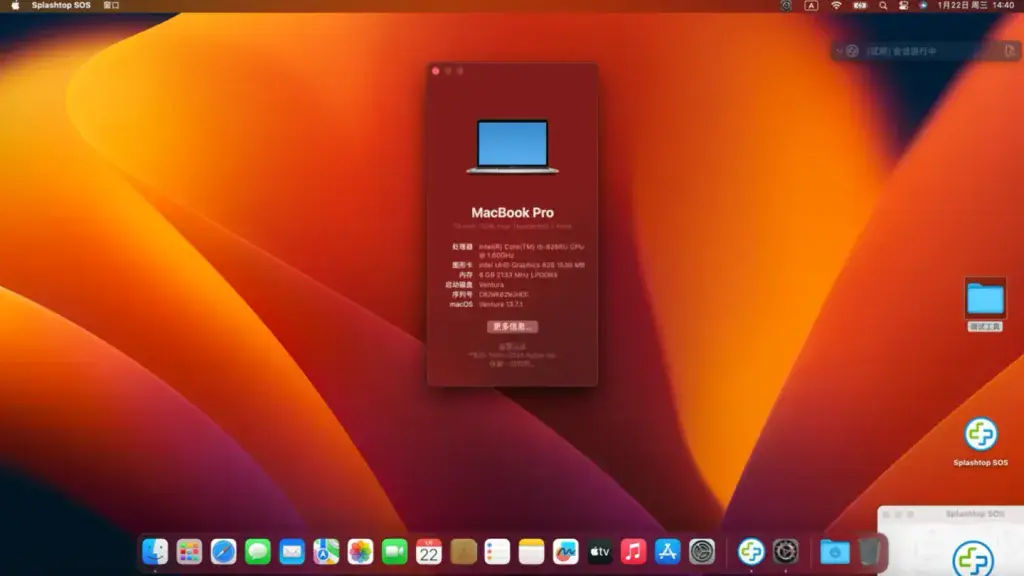Screen dimensions: 1024x576
Task: Open Calendar showing 22 in Dock
Action: pos(428,552)
